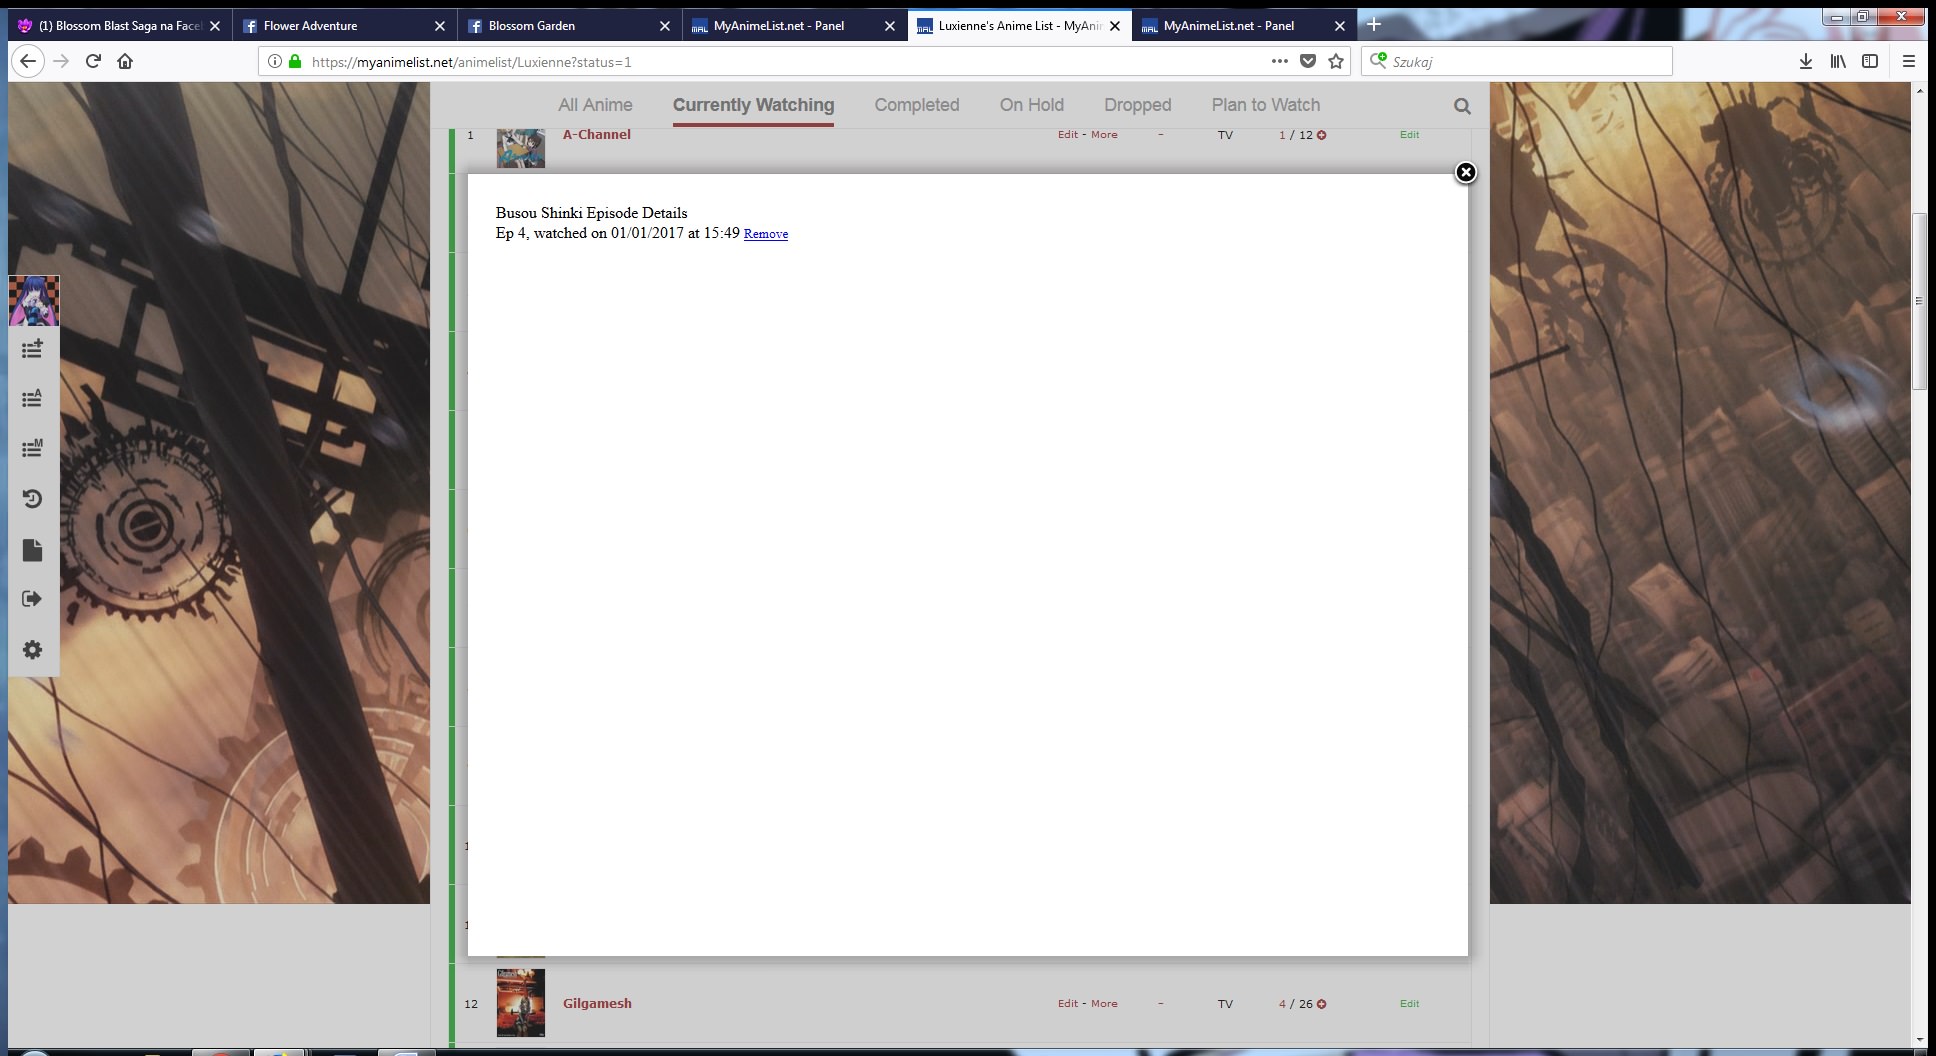Close the Busou Shinki episode details popup

click(1465, 173)
